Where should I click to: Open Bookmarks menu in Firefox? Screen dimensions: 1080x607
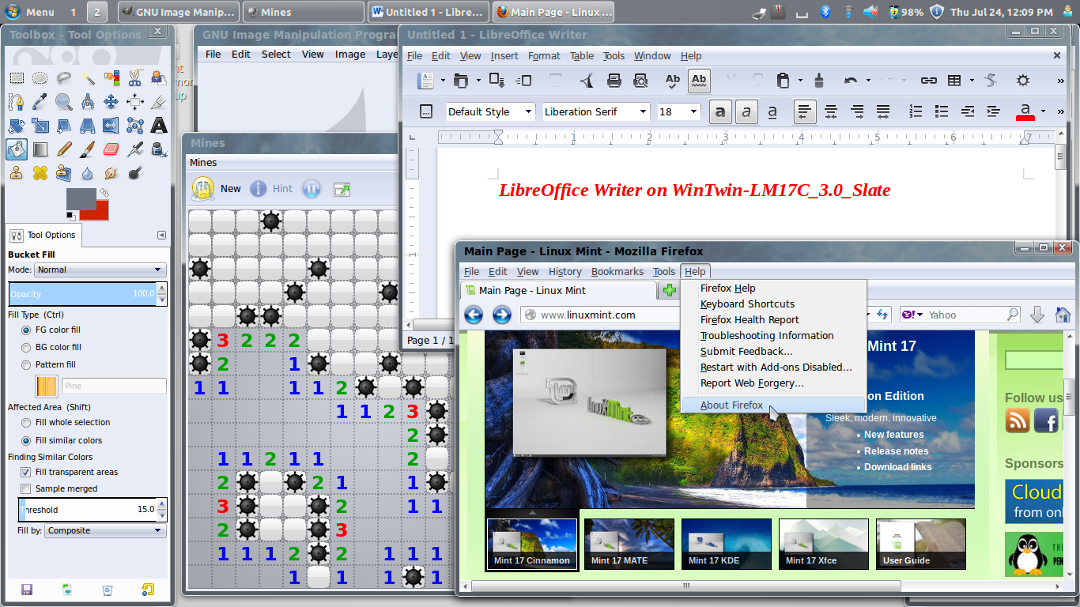pos(617,271)
